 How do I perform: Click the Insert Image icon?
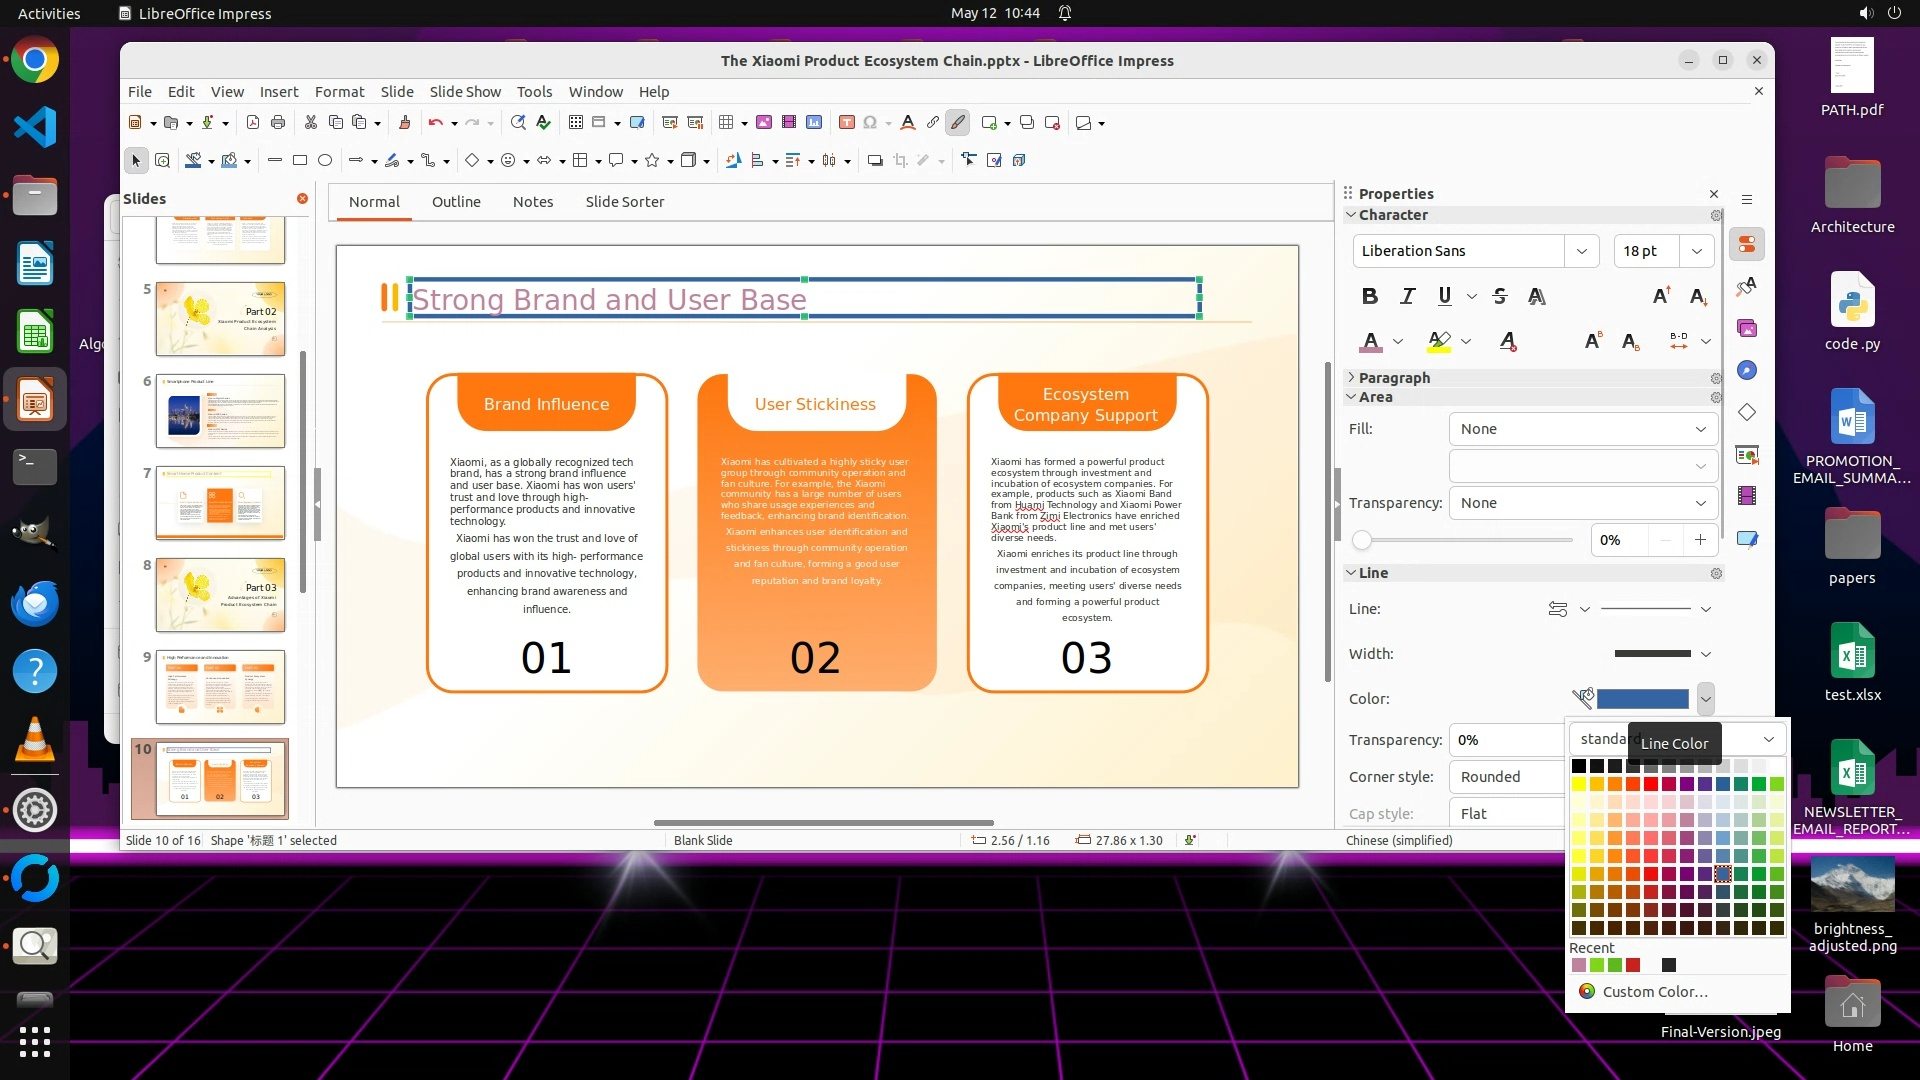point(764,123)
